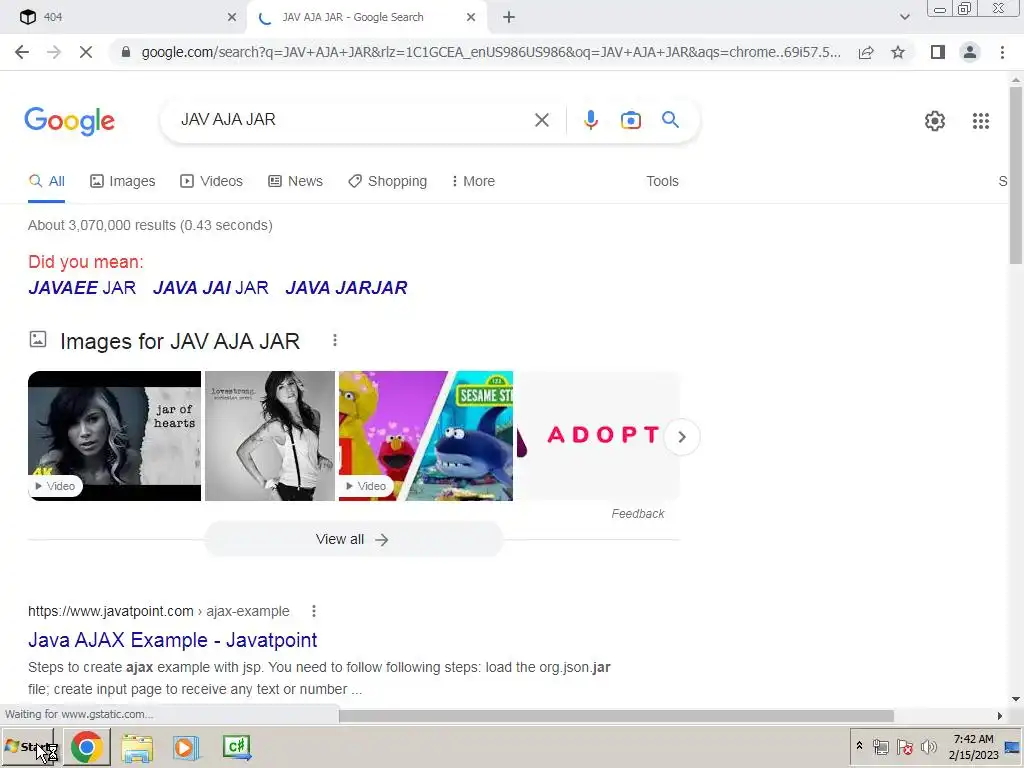Open the jar of hearts video thumbnail
This screenshot has width=1024, height=768.
pyautogui.click(x=114, y=436)
